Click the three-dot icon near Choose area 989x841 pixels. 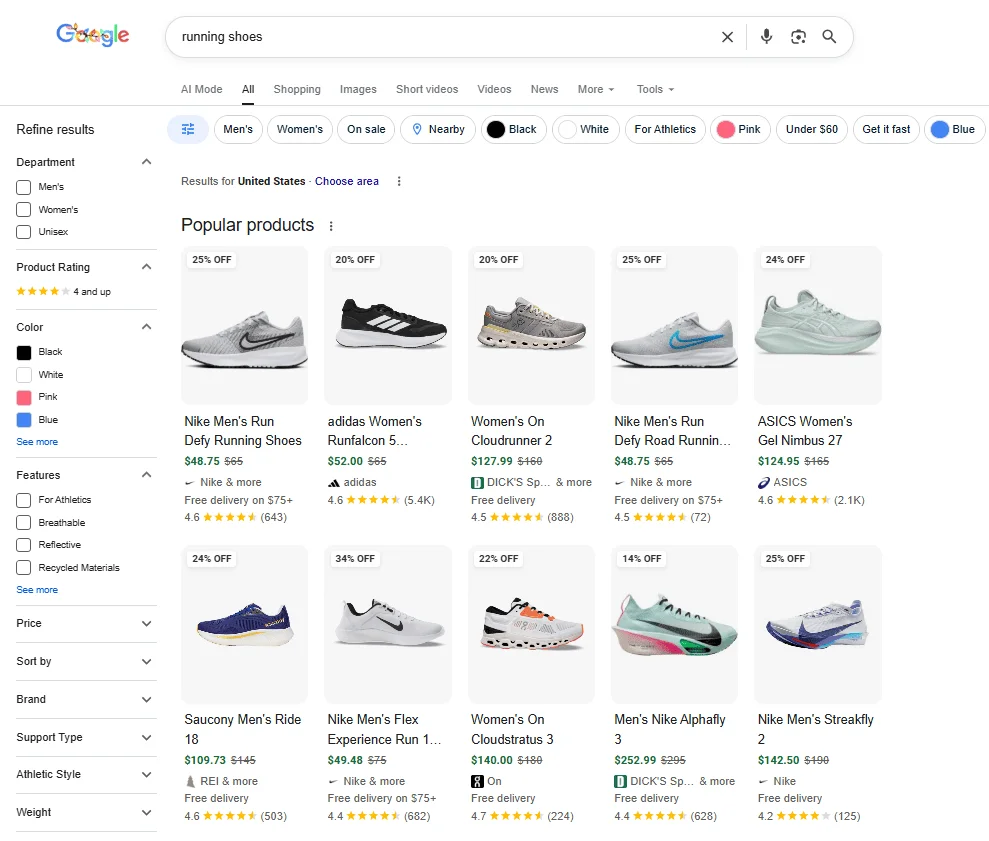tap(398, 181)
